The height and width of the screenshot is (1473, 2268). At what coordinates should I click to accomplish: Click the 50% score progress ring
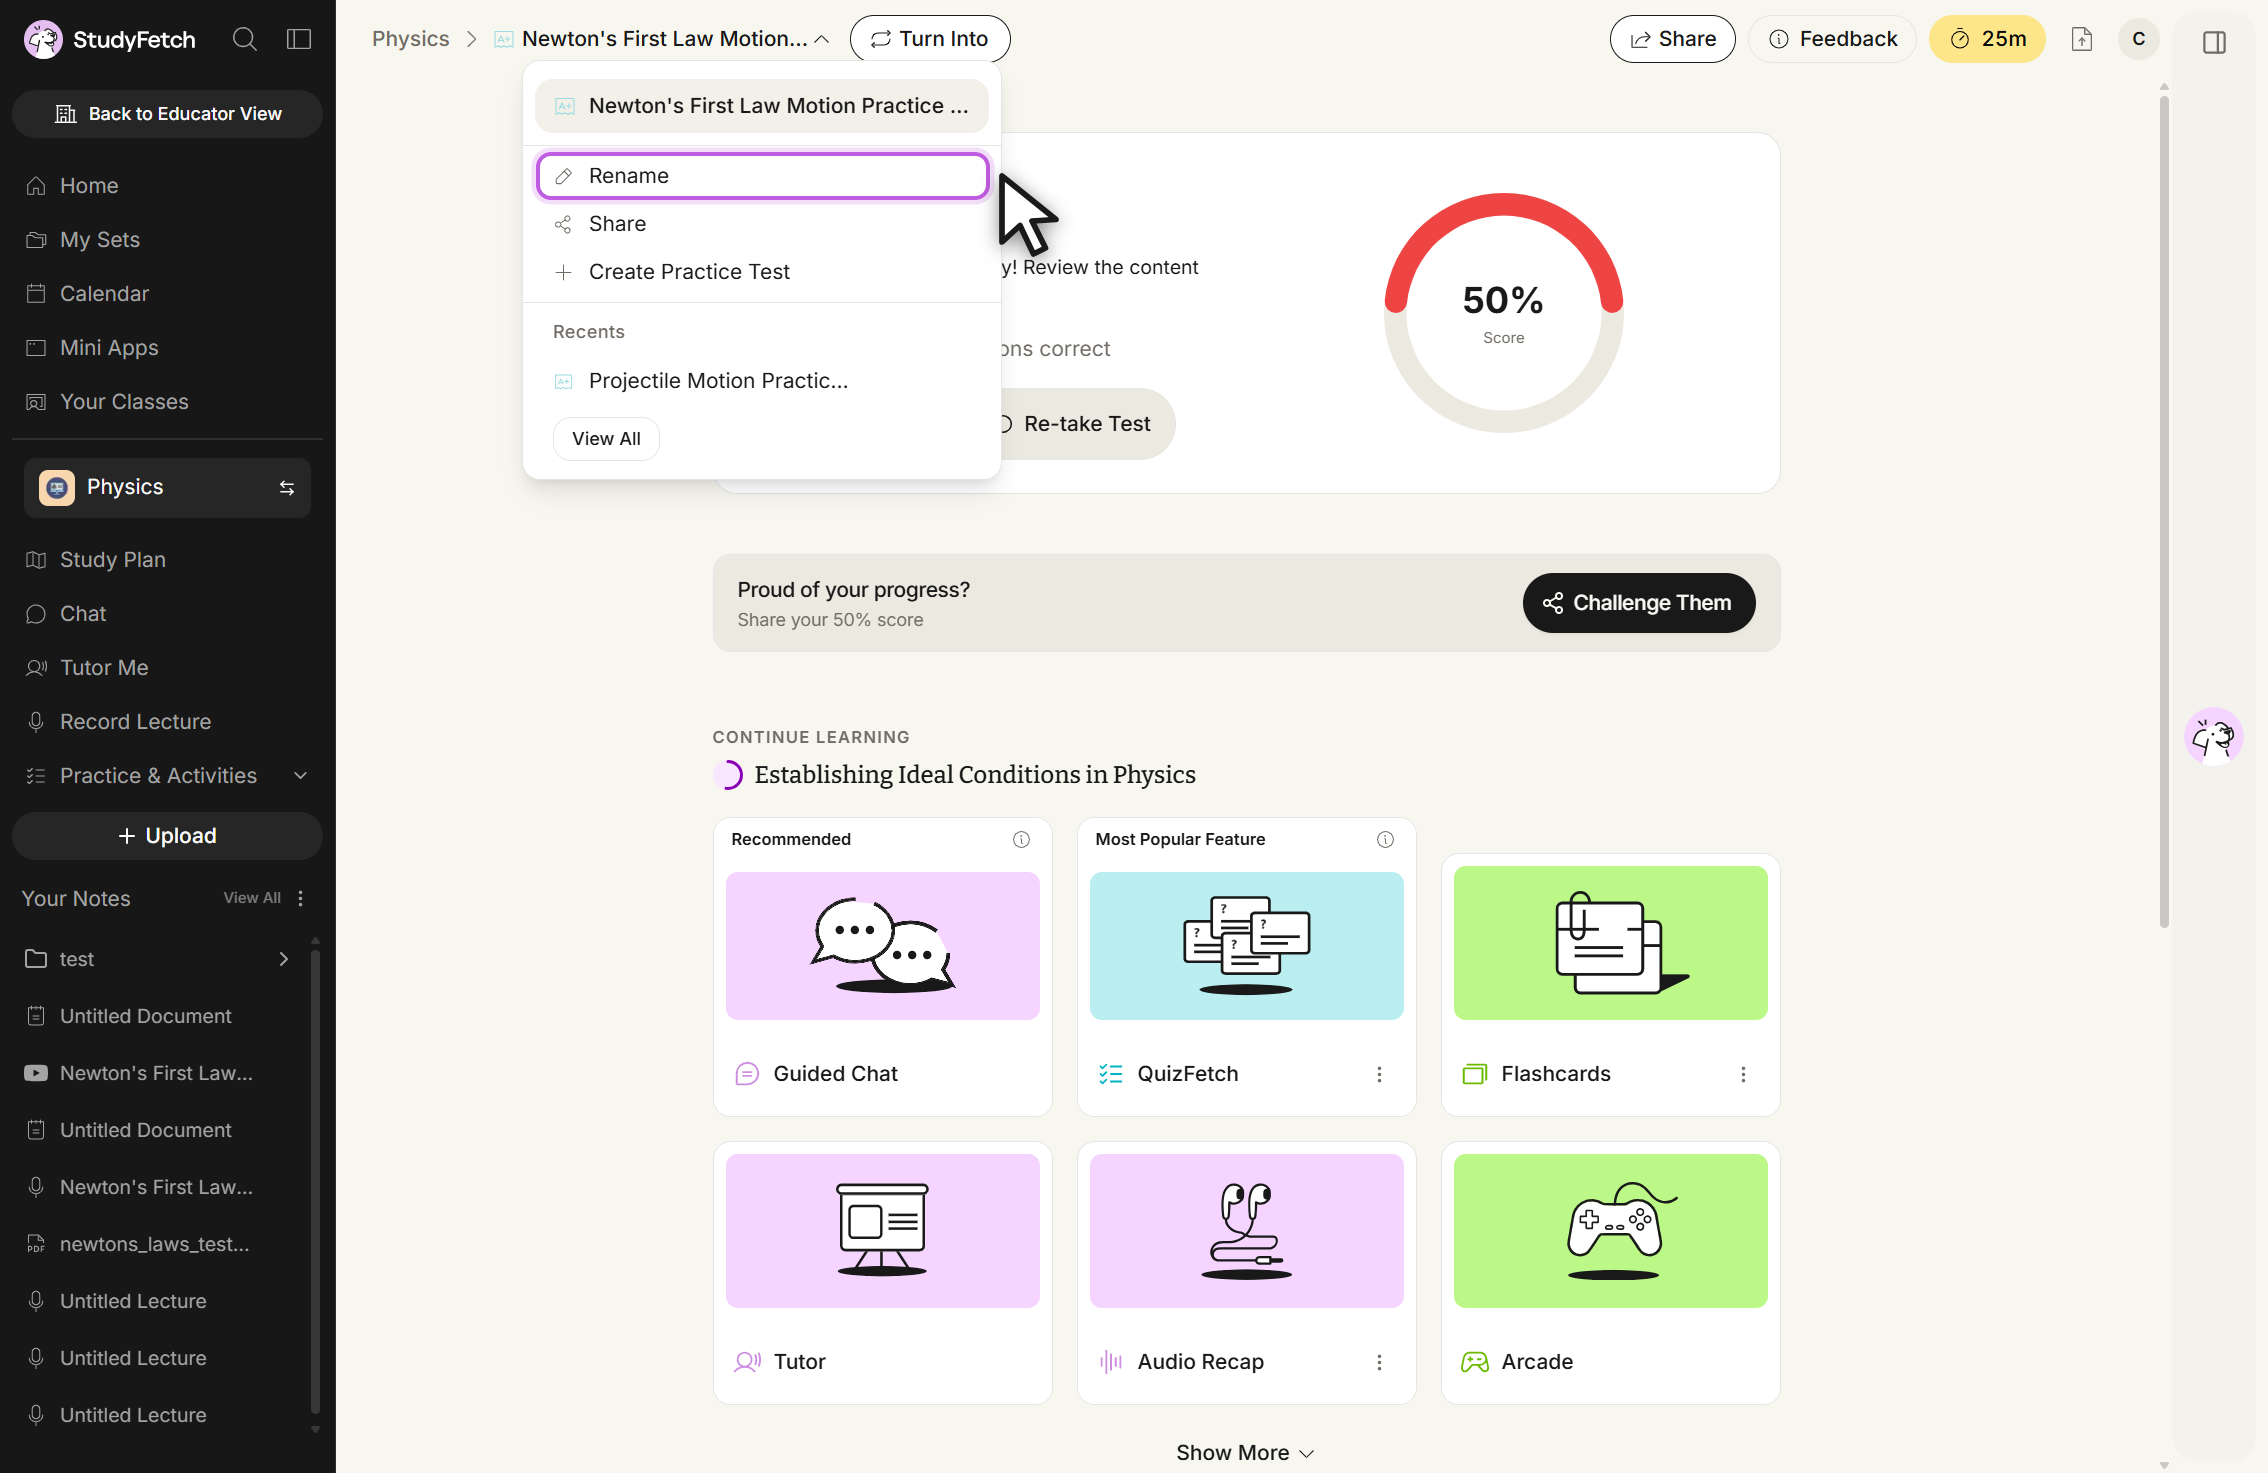tap(1503, 313)
